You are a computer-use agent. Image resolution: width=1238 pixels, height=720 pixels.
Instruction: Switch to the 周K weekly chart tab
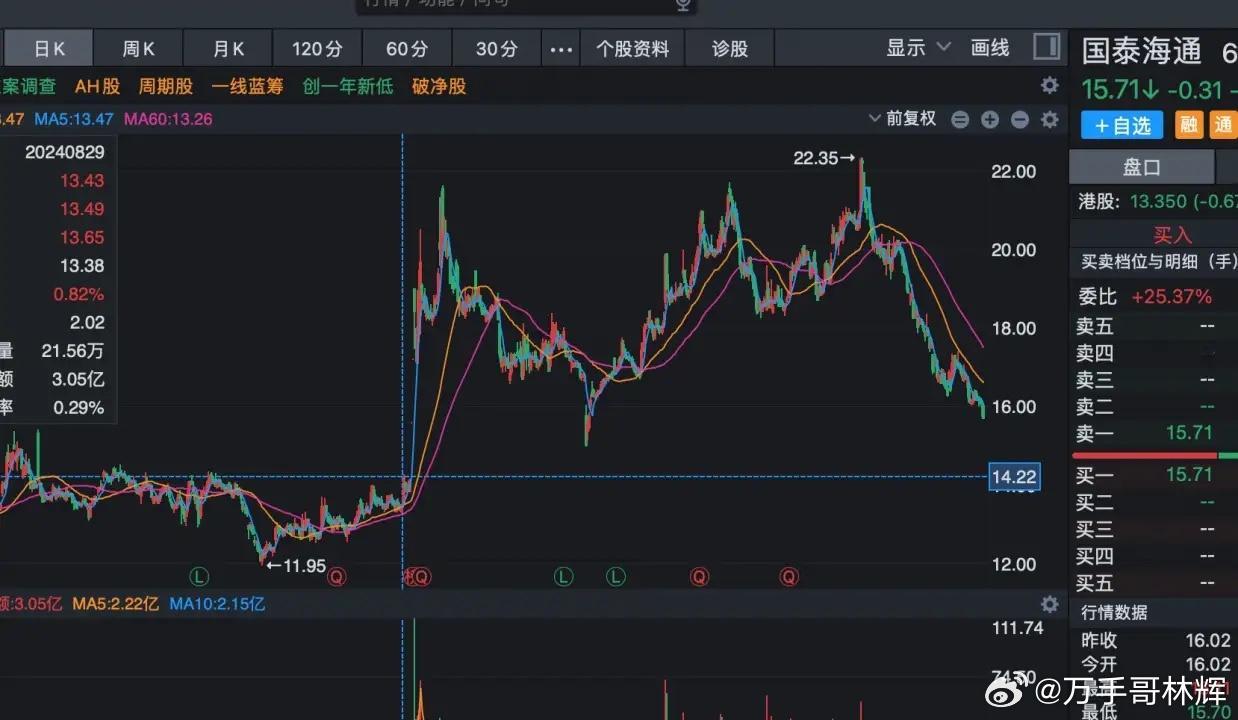(138, 48)
